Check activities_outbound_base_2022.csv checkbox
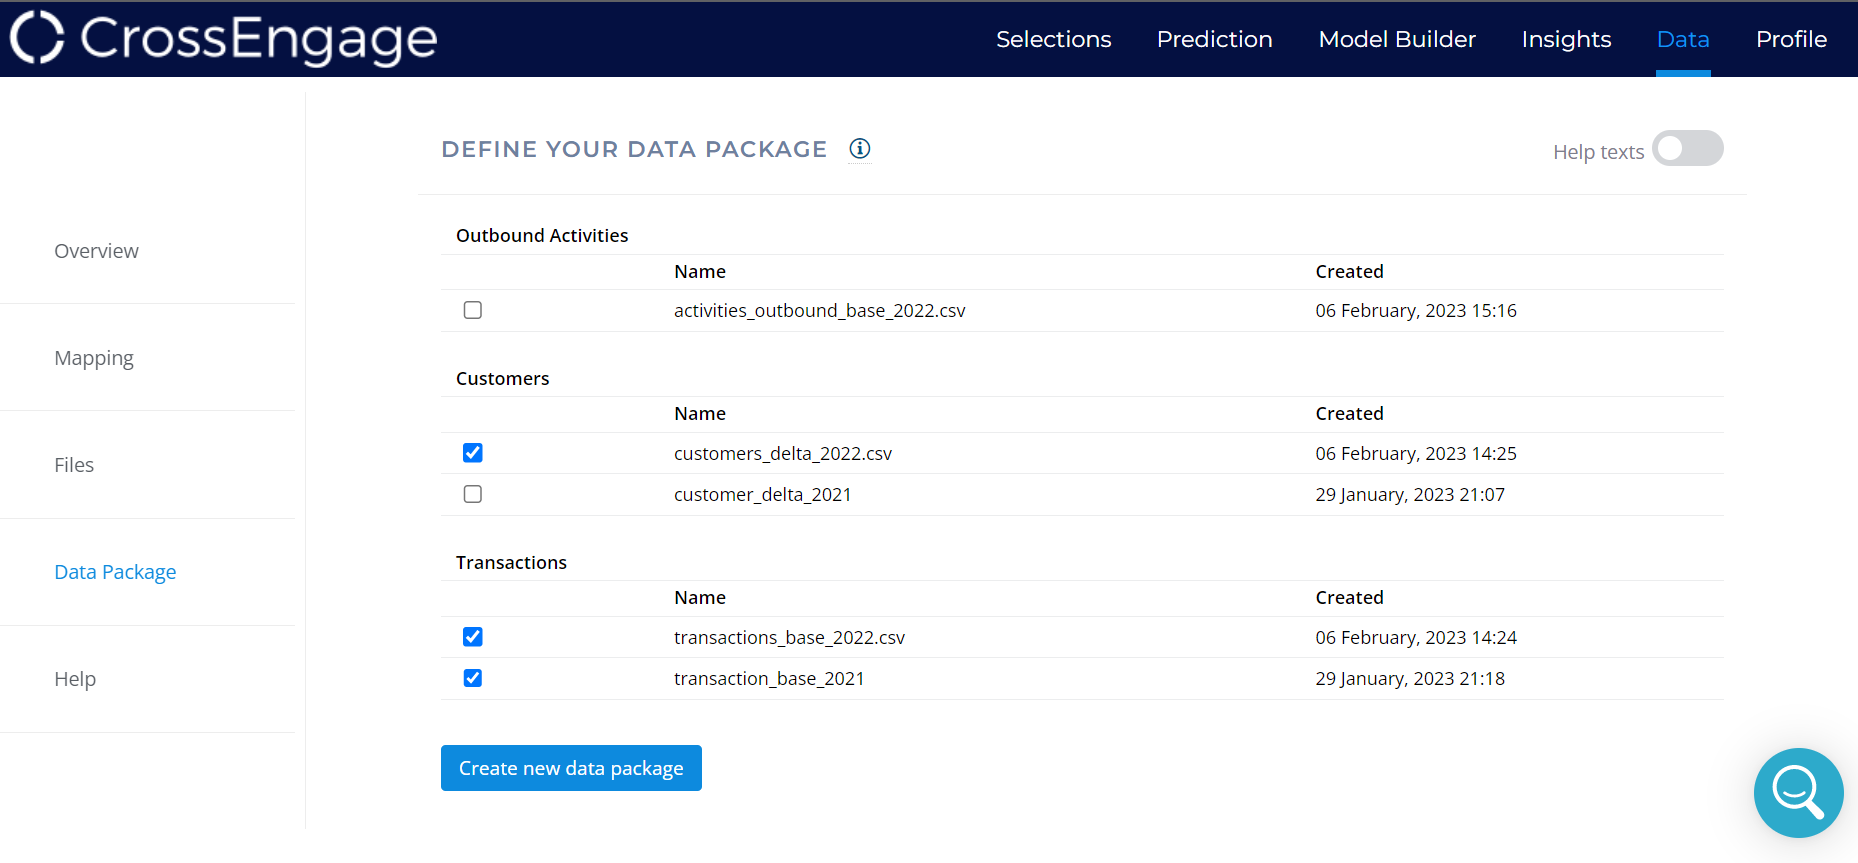Image resolution: width=1858 pixels, height=863 pixels. point(473,310)
